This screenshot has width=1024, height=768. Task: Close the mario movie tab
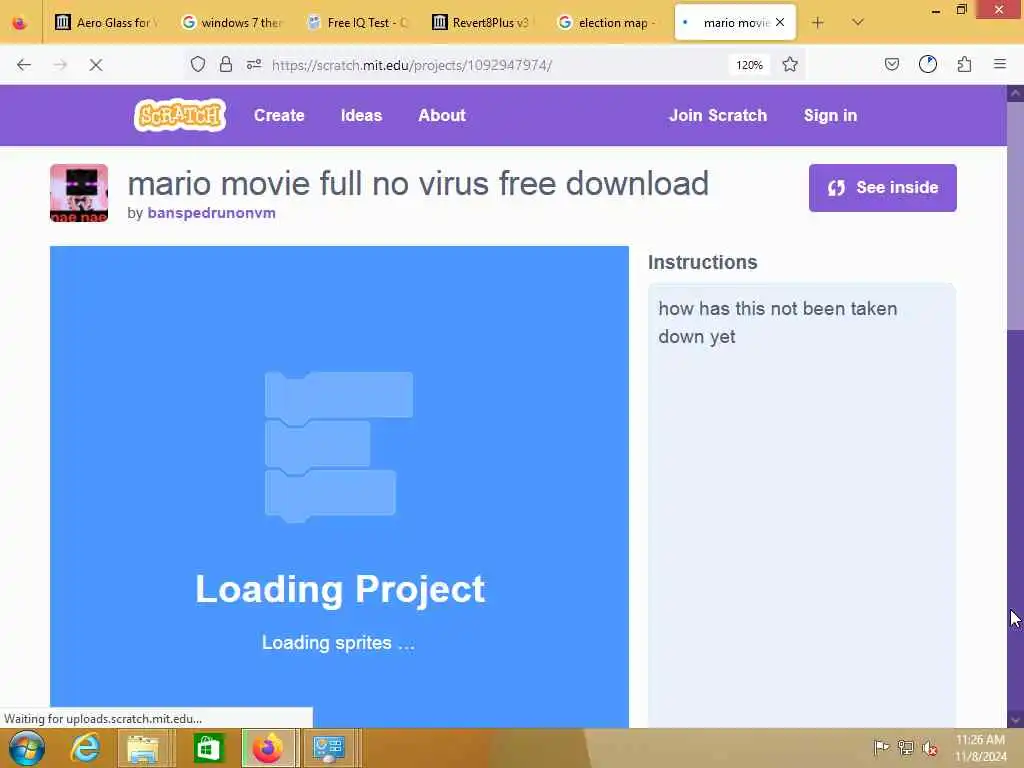[x=780, y=22]
